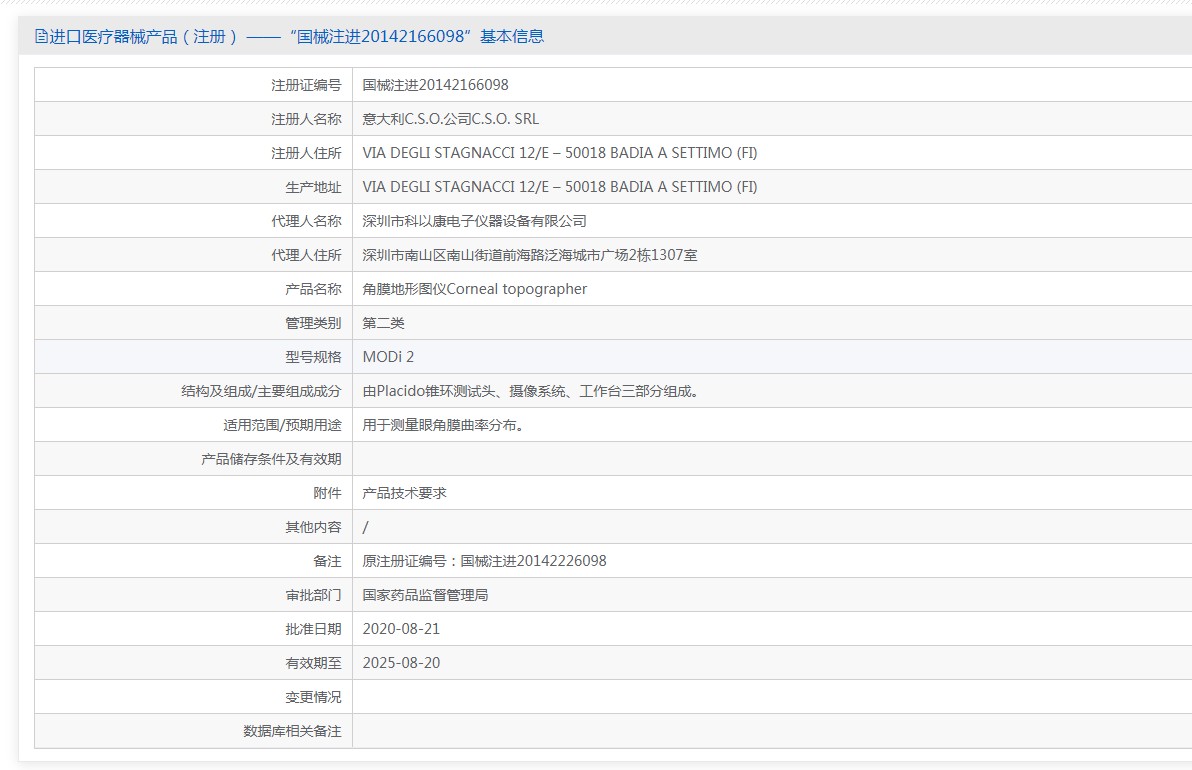The width and height of the screenshot is (1192, 770).
Task: Select the slash value in 其他内容 row
Action: point(366,528)
